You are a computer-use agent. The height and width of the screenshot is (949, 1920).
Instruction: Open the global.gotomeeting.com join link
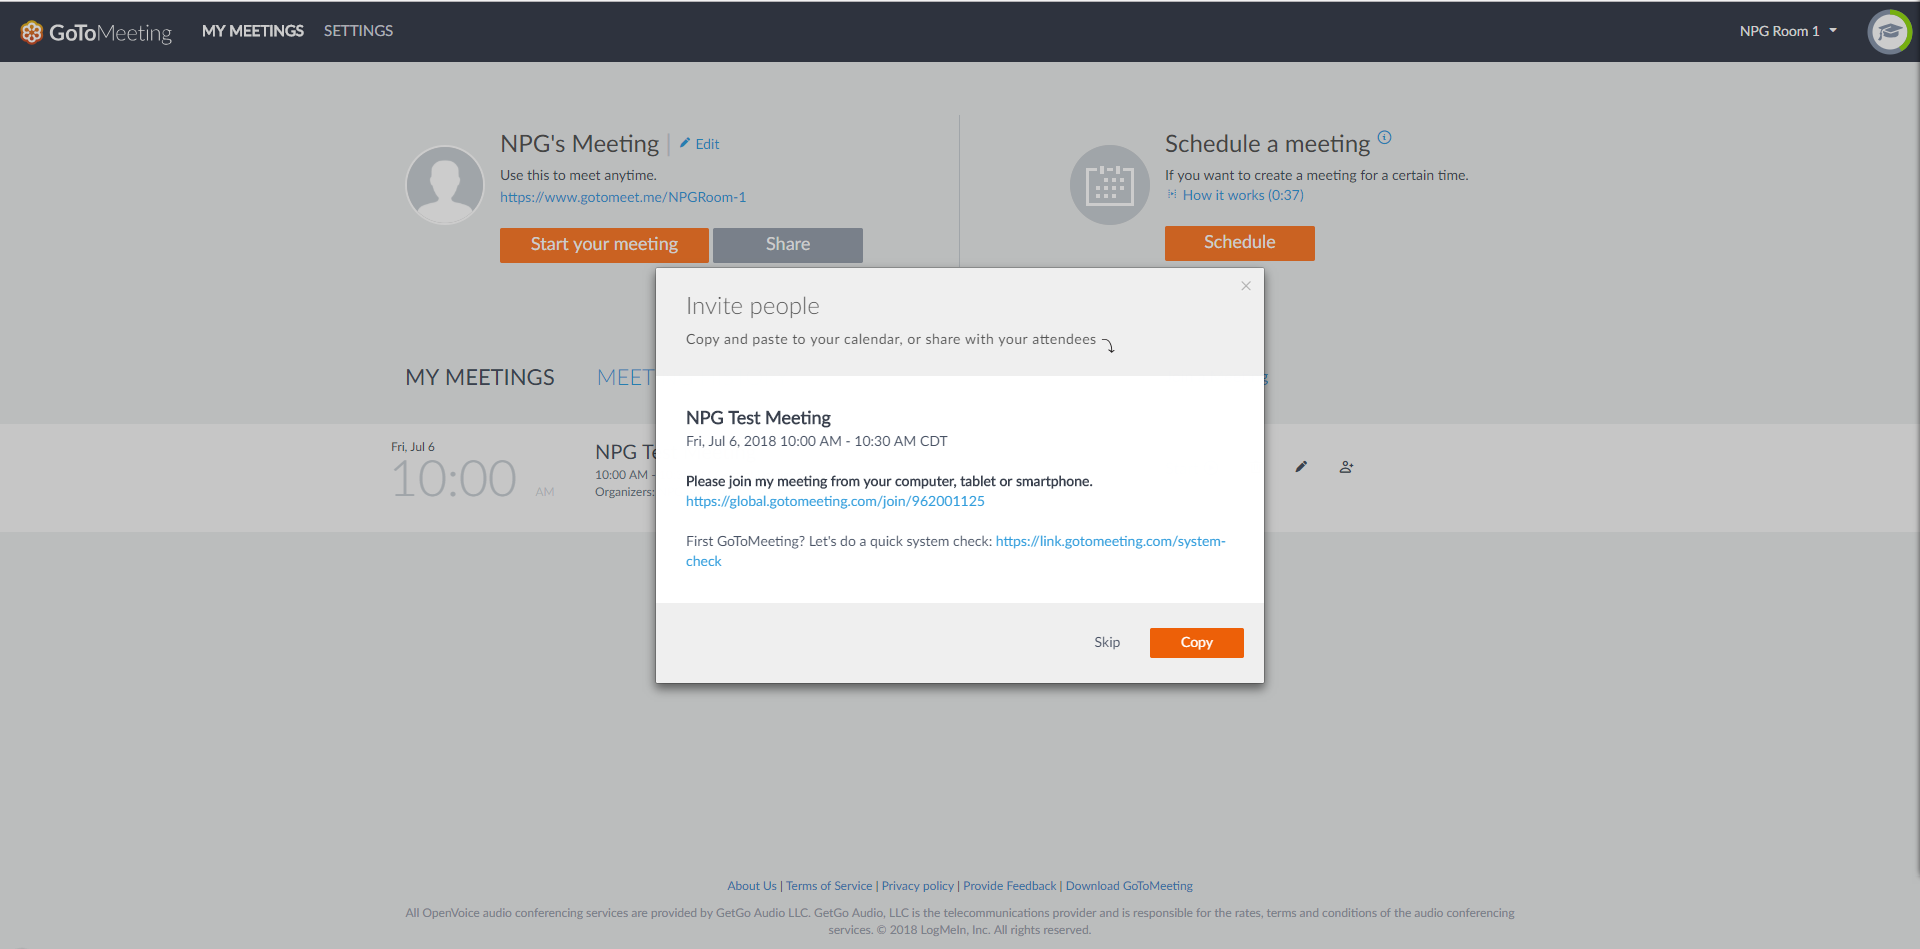click(835, 501)
